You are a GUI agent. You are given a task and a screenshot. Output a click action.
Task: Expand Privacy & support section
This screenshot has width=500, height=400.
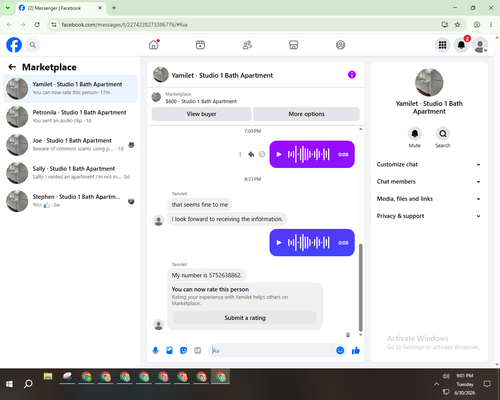(429, 216)
